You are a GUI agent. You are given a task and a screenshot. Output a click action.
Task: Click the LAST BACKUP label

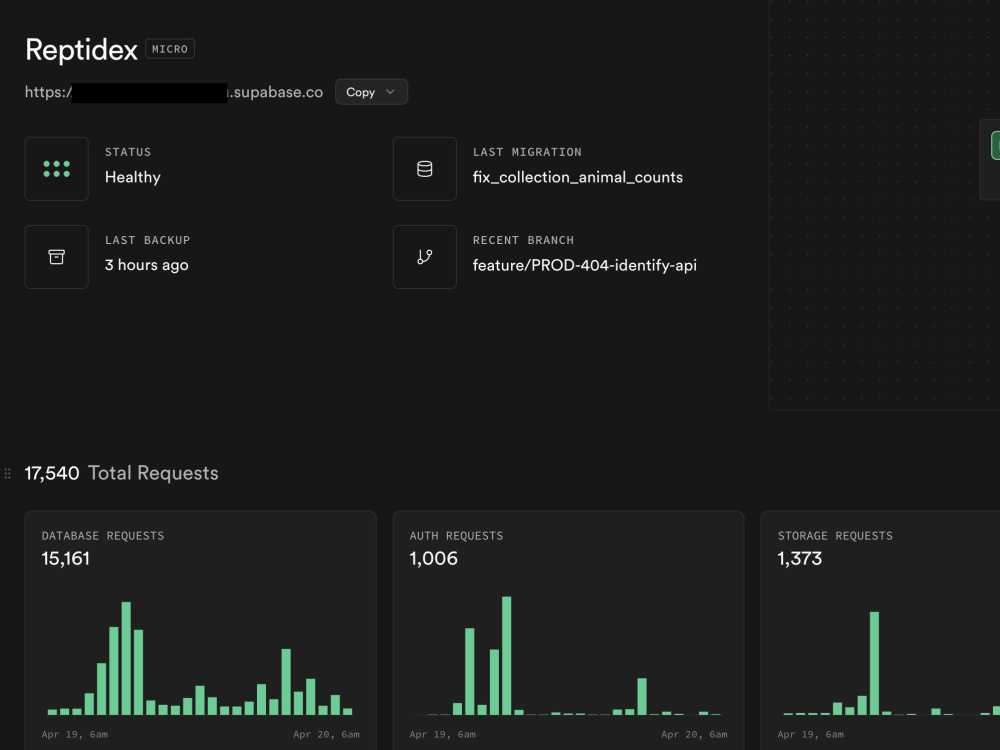coord(148,240)
